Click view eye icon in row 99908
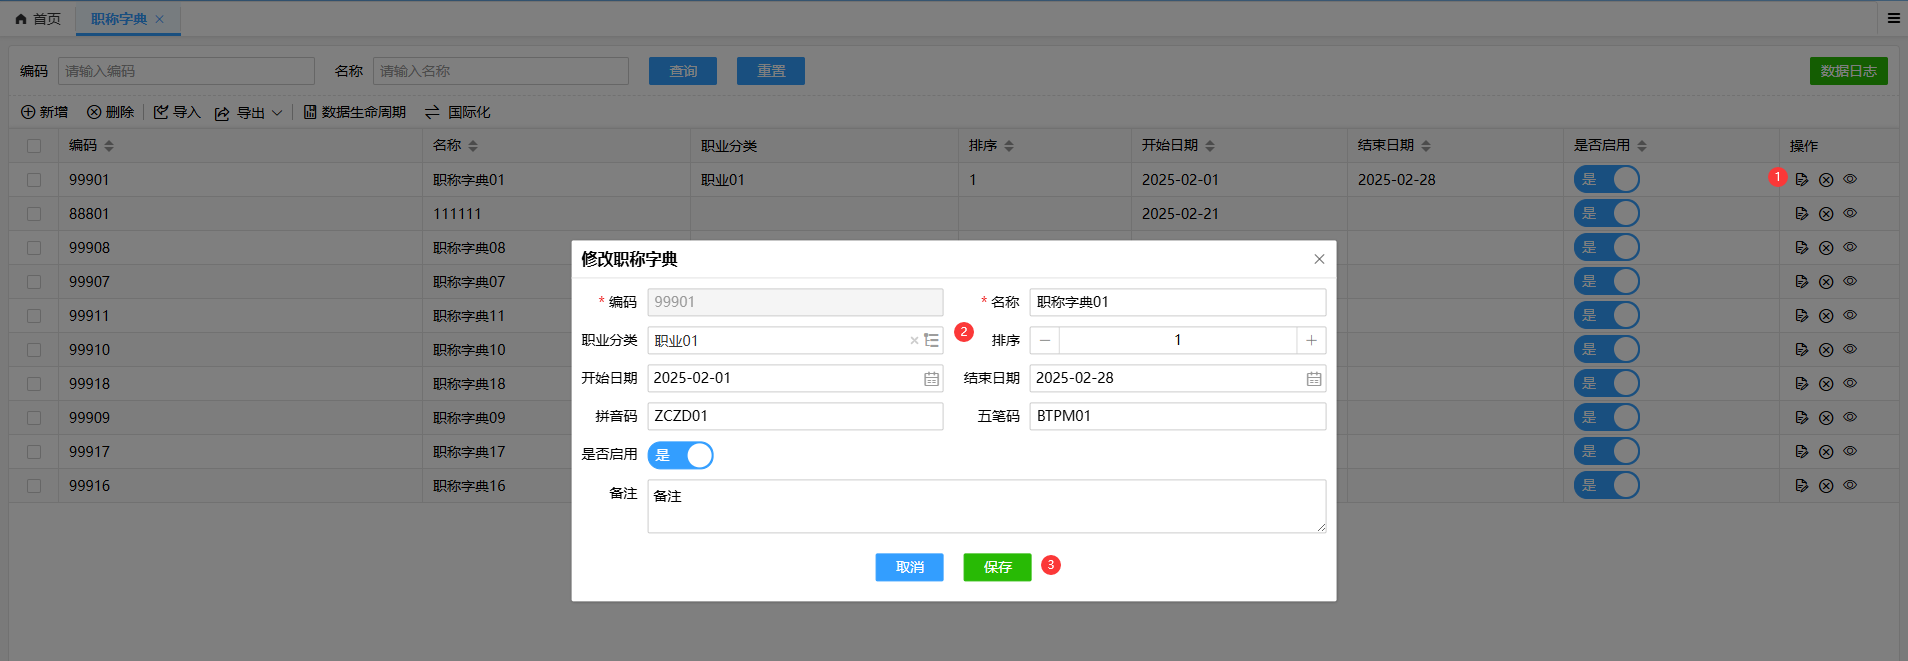 [x=1850, y=247]
